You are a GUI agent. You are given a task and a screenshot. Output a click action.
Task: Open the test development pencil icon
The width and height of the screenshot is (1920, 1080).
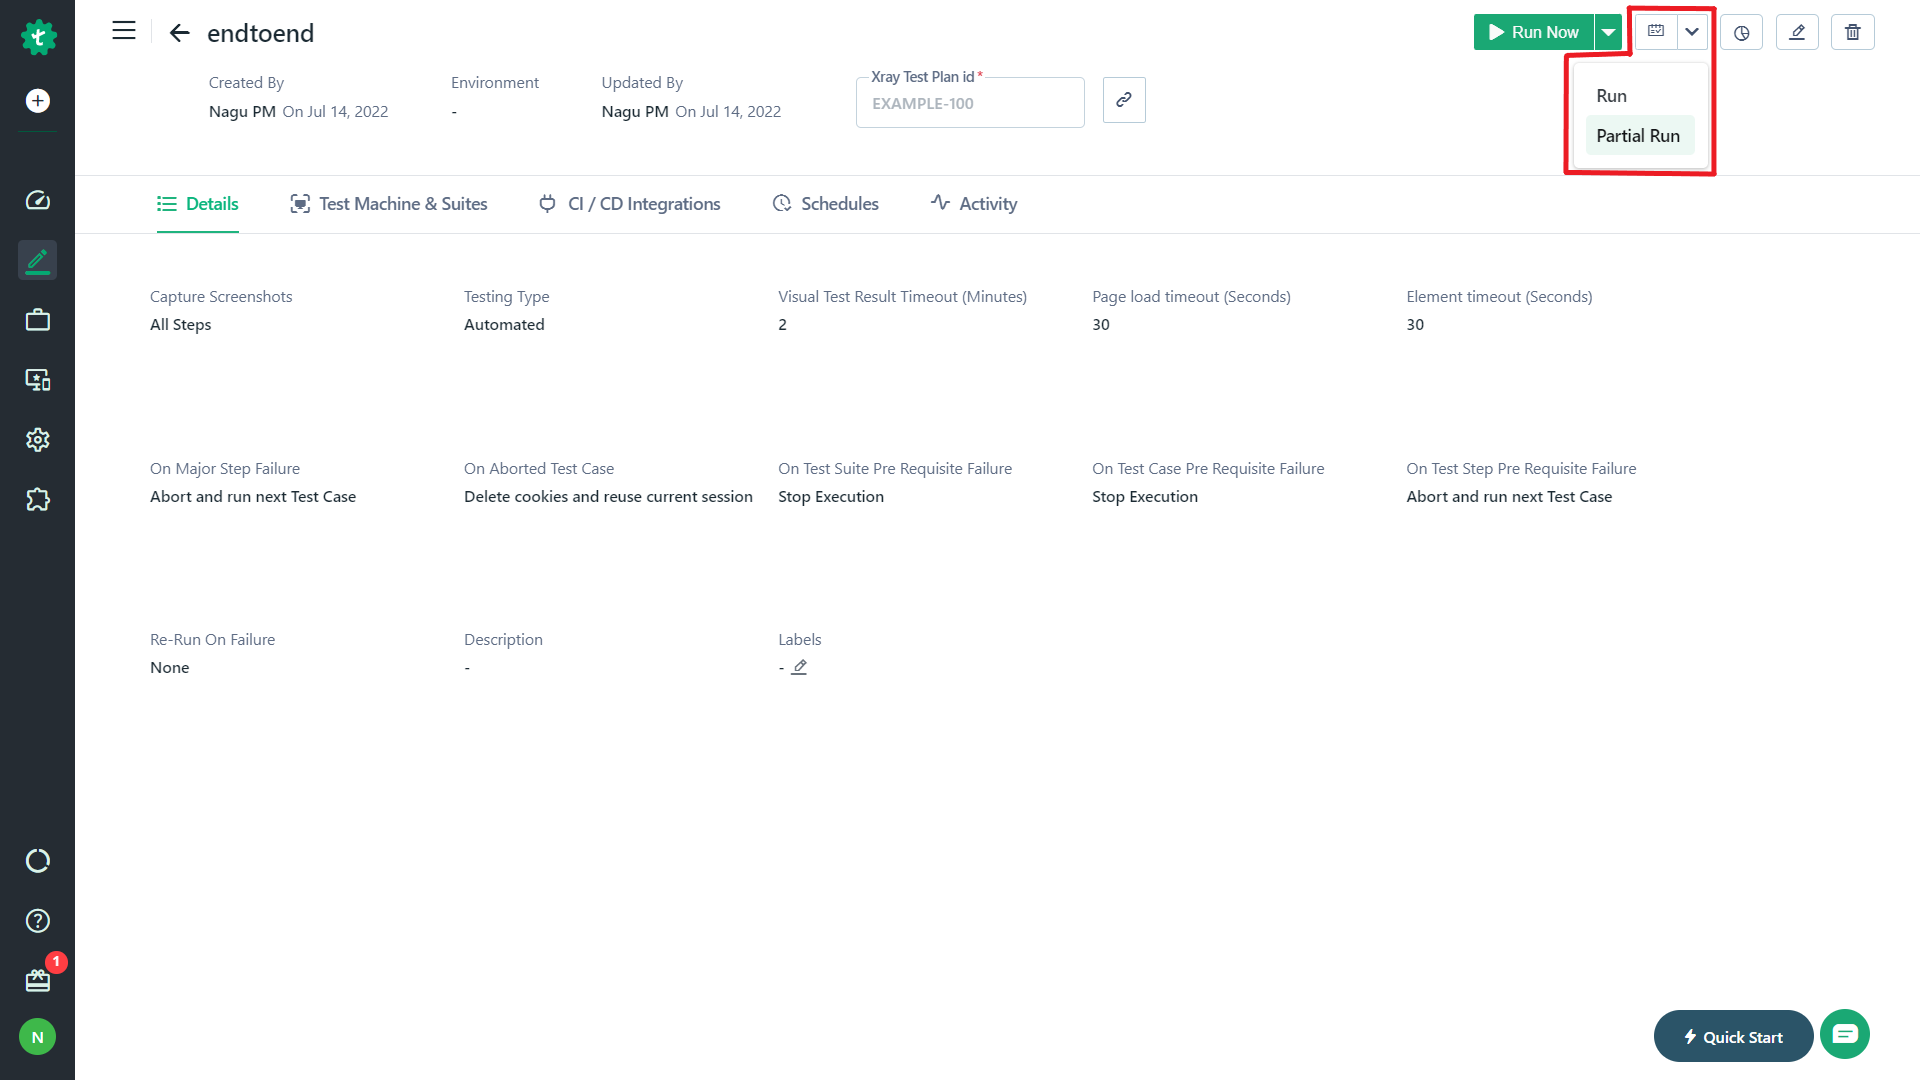tap(38, 260)
